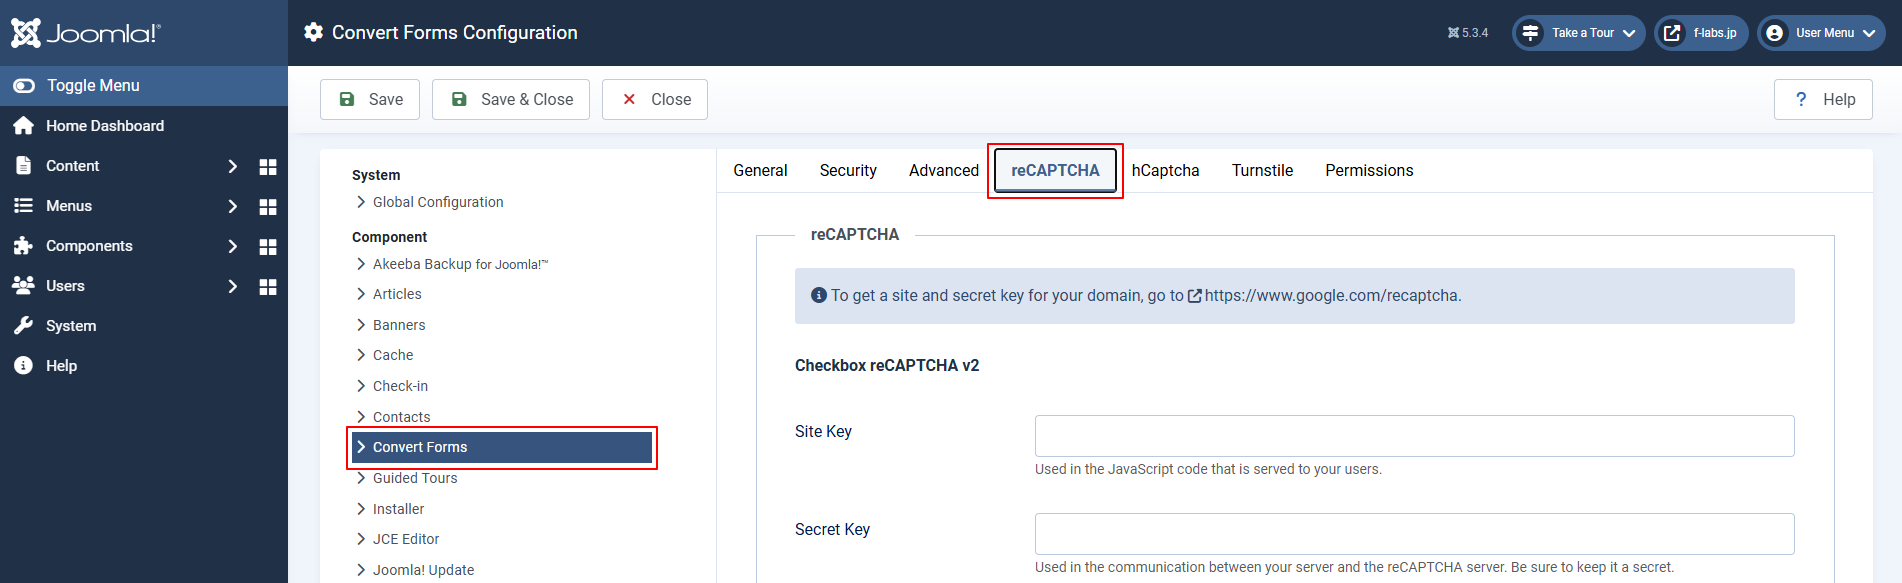Expand the Content menu chevron
The height and width of the screenshot is (583, 1902).
pyautogui.click(x=232, y=166)
